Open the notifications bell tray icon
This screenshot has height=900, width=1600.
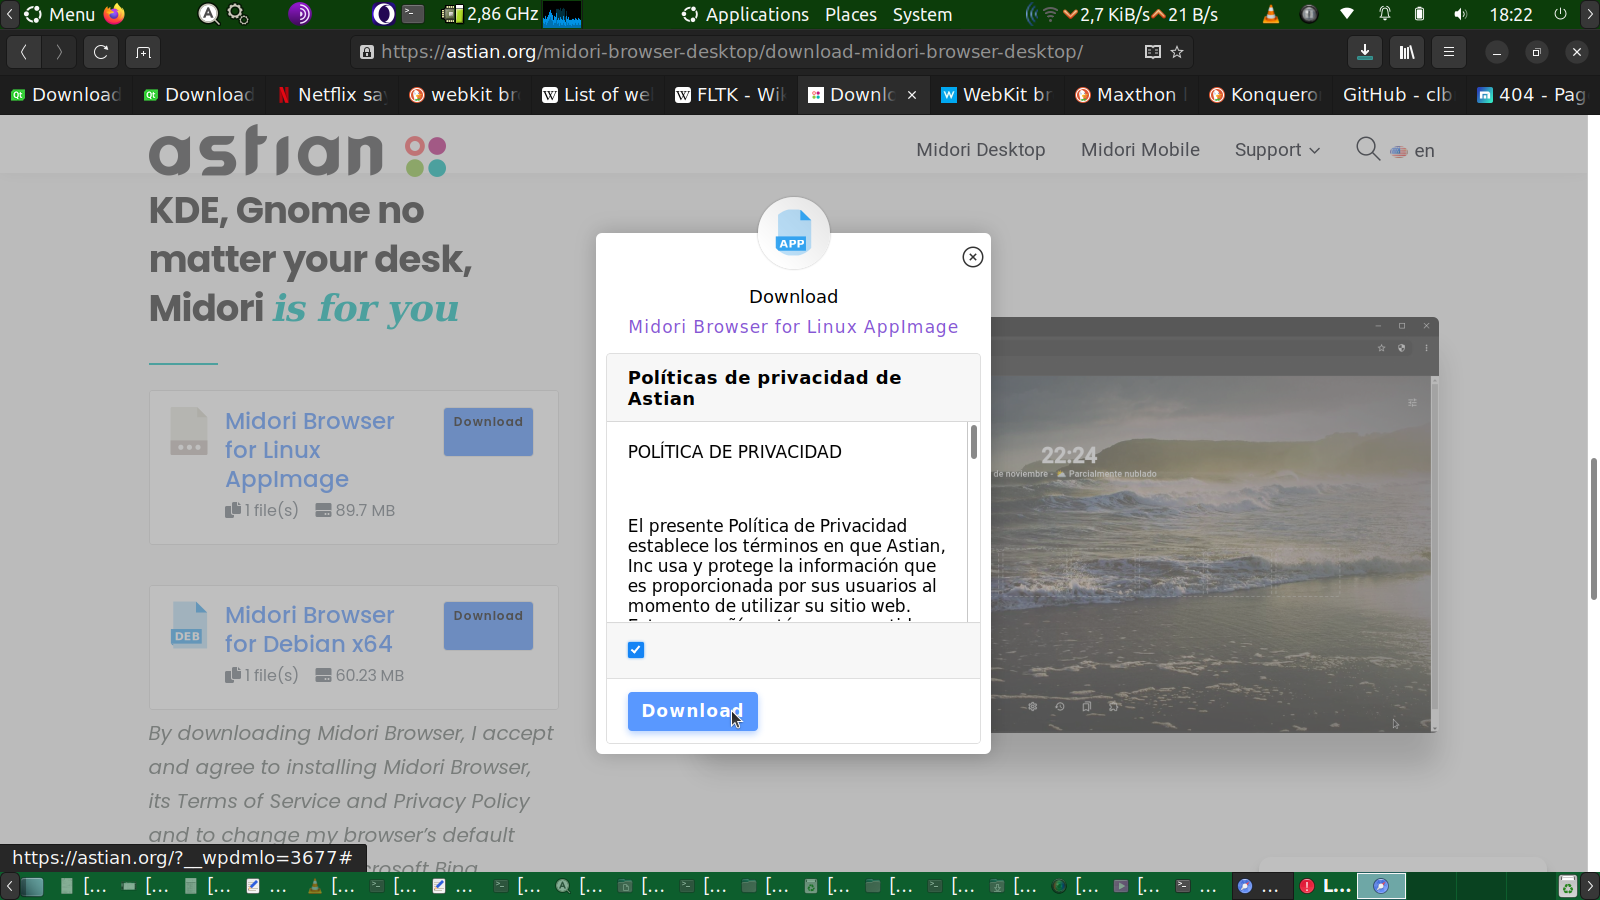tap(1385, 14)
